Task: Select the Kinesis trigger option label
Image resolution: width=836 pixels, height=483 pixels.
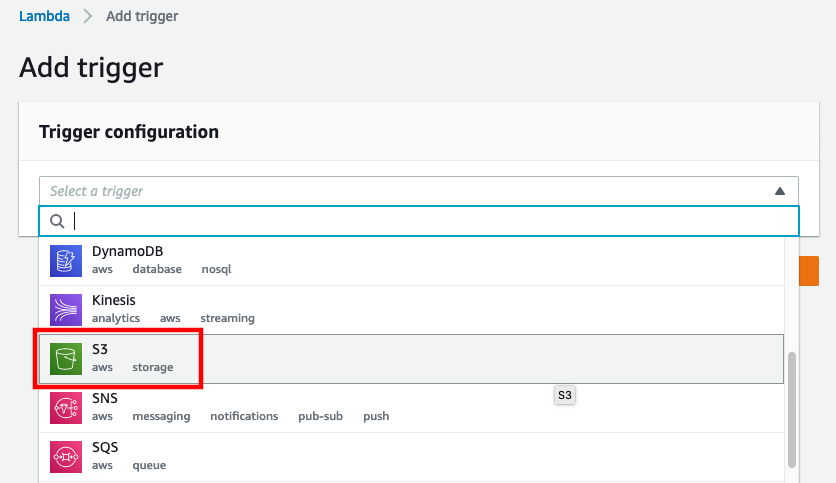Action: (114, 300)
